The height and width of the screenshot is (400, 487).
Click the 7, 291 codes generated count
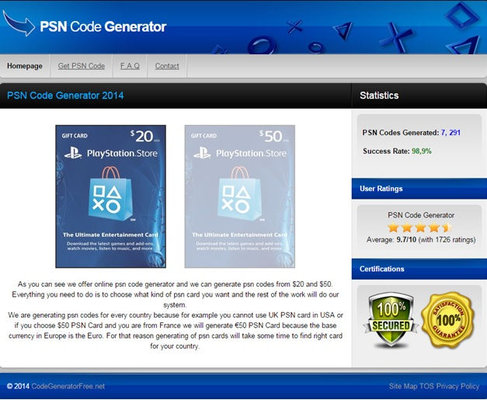(451, 133)
